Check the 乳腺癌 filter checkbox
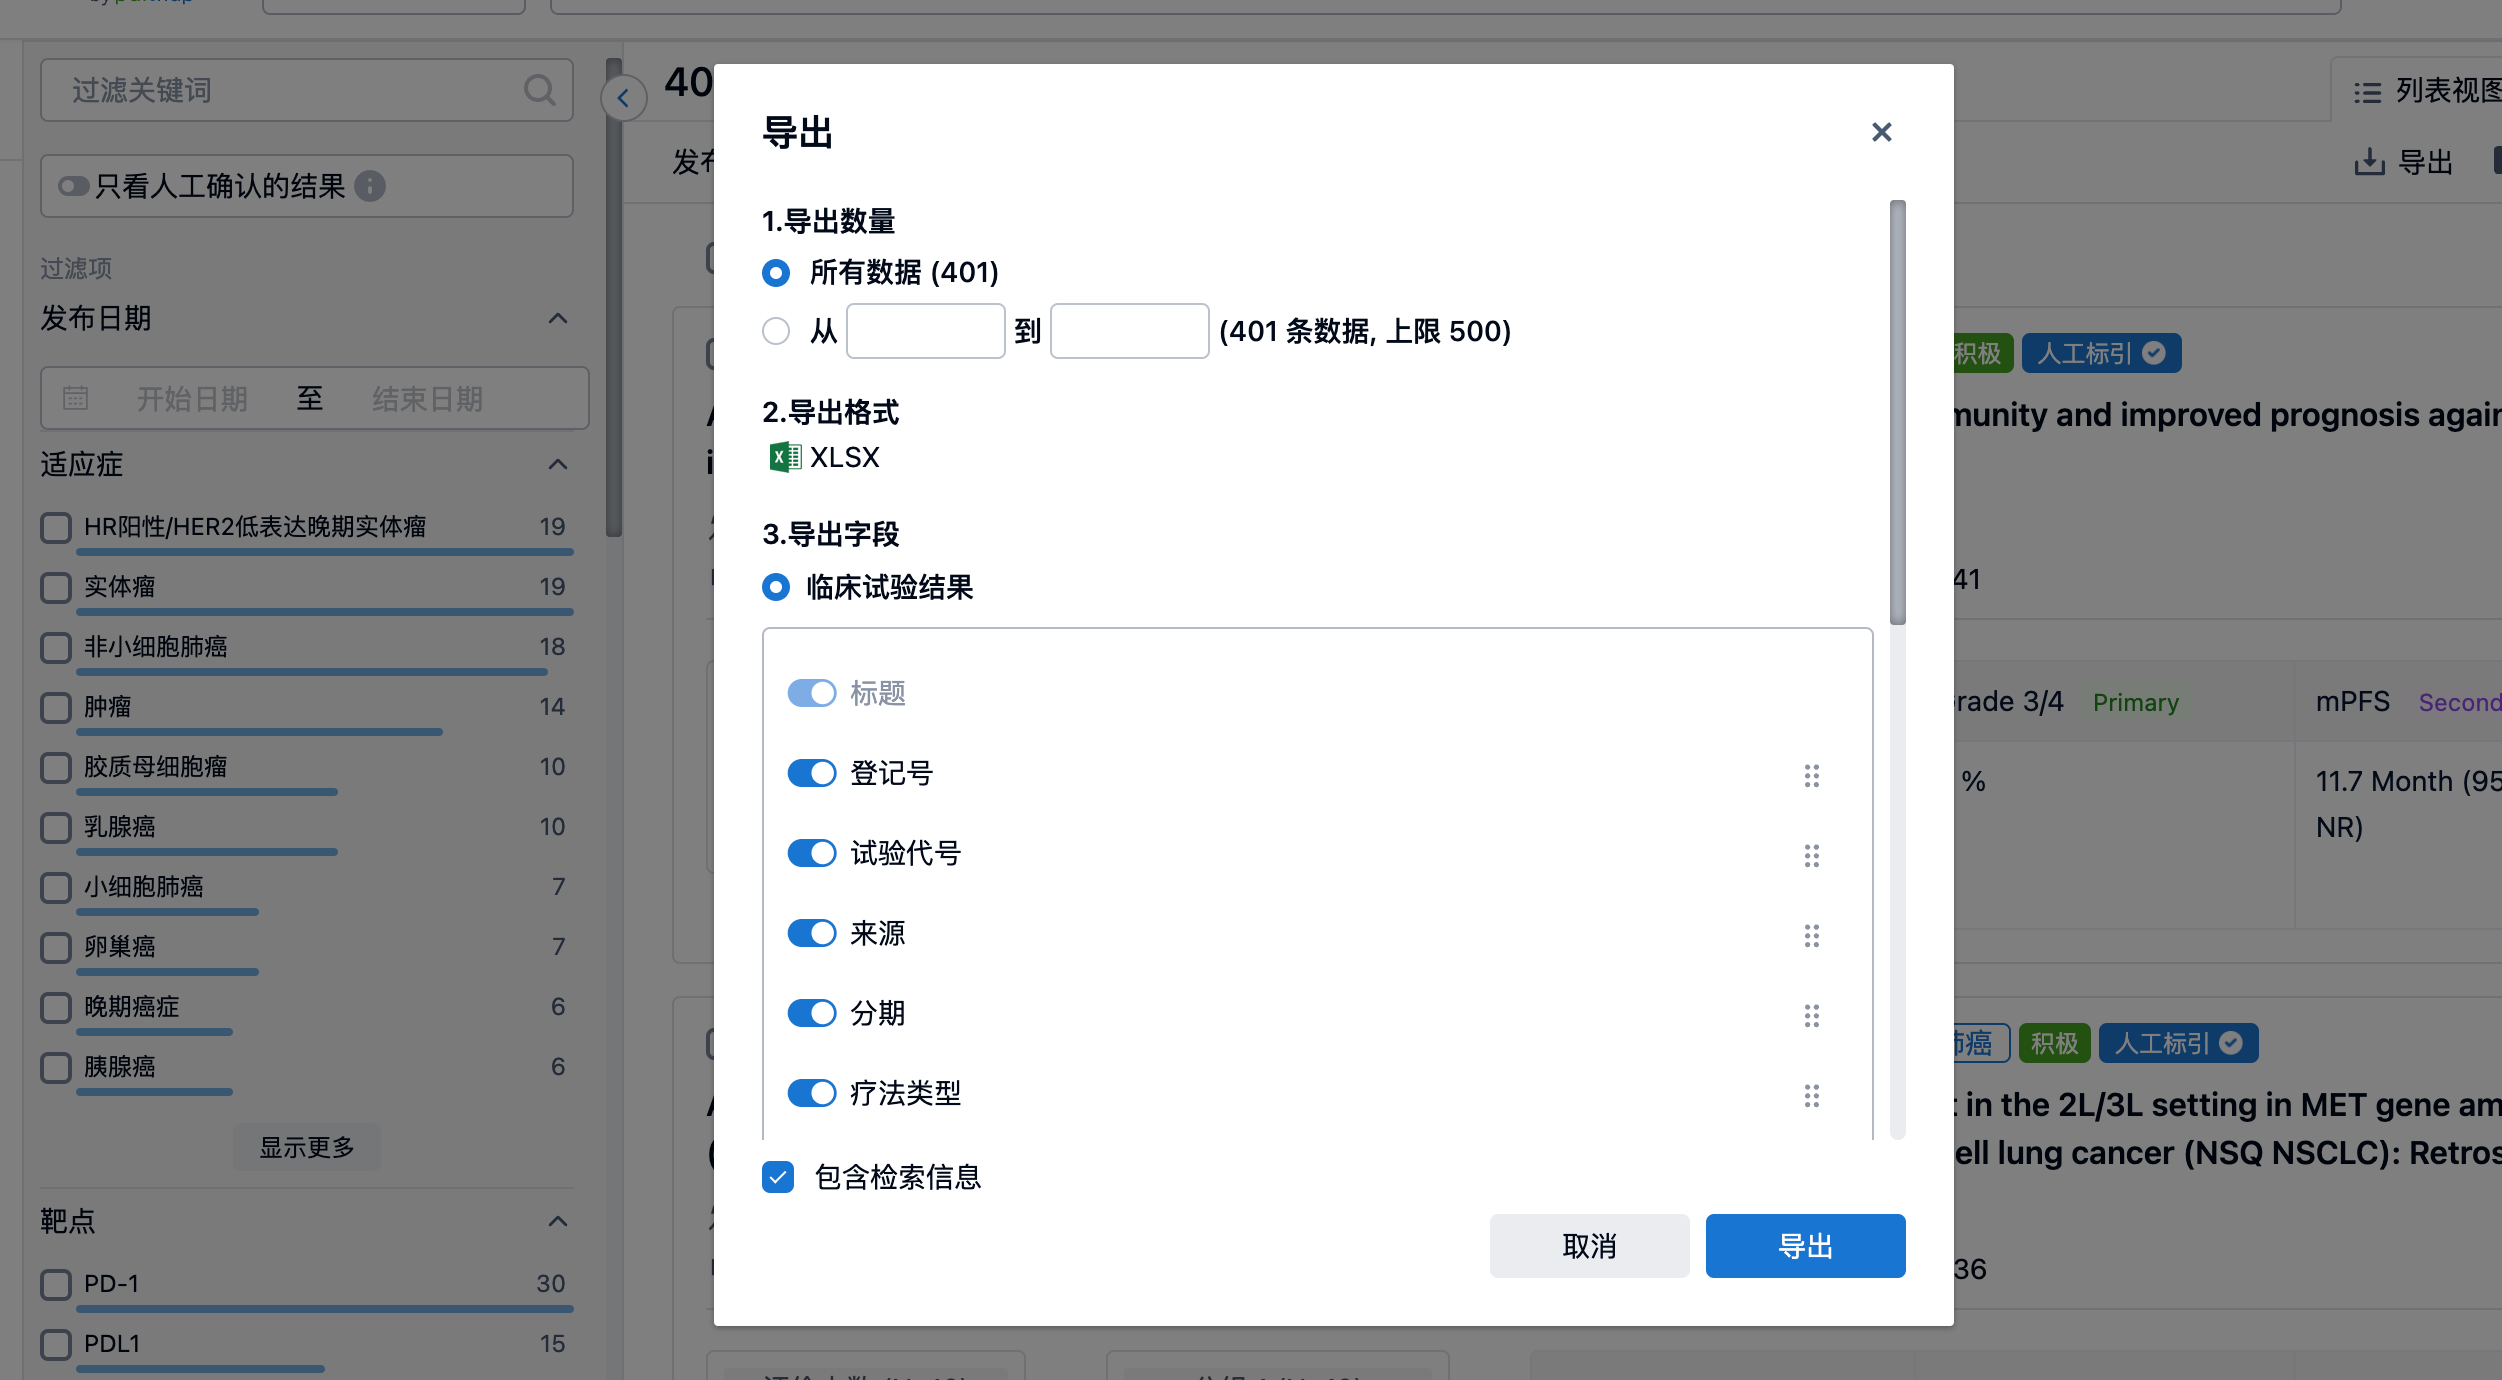 (56, 827)
